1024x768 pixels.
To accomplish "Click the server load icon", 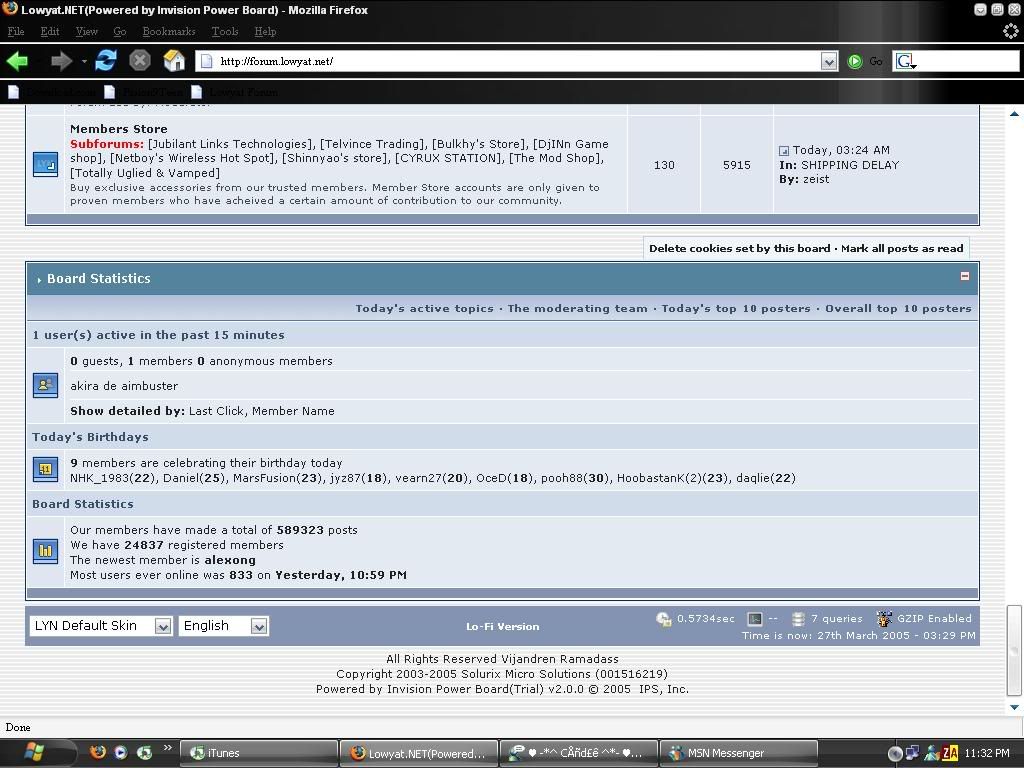I will point(755,619).
